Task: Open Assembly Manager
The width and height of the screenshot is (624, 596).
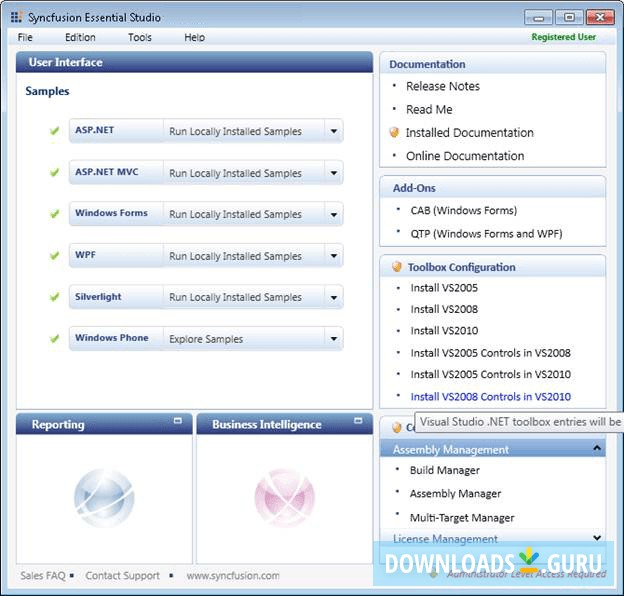Action: click(x=455, y=494)
